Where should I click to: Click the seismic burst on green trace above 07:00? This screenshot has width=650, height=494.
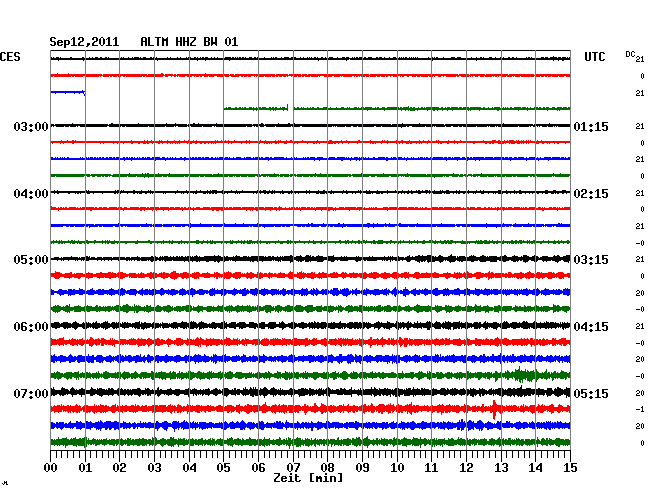(520, 375)
